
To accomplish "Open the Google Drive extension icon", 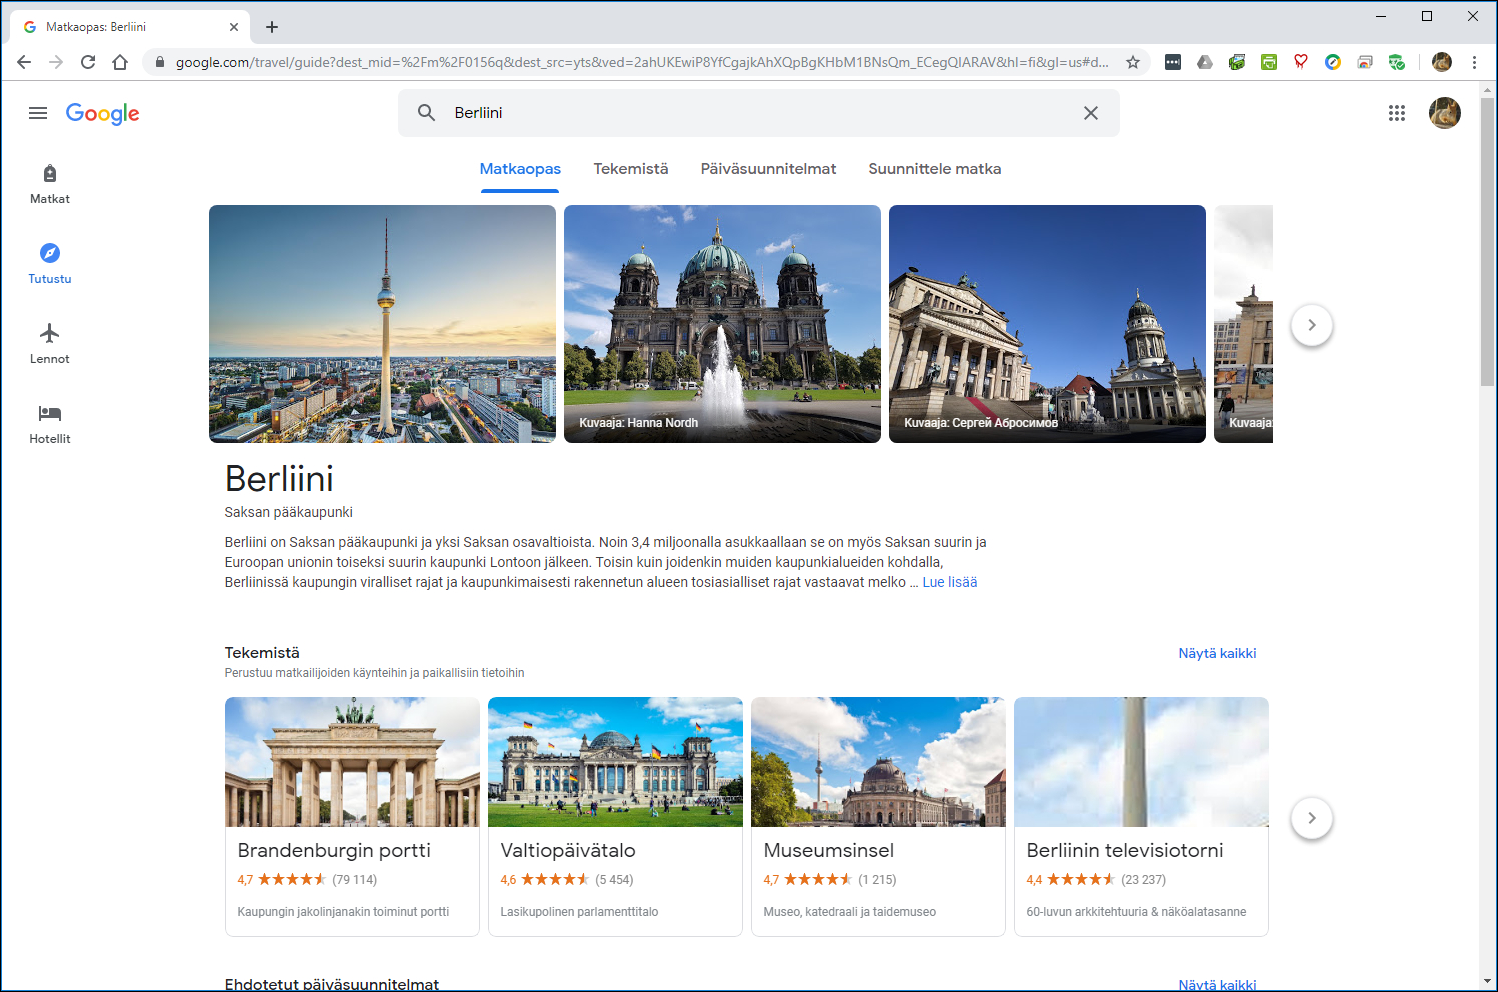I will coord(1205,61).
